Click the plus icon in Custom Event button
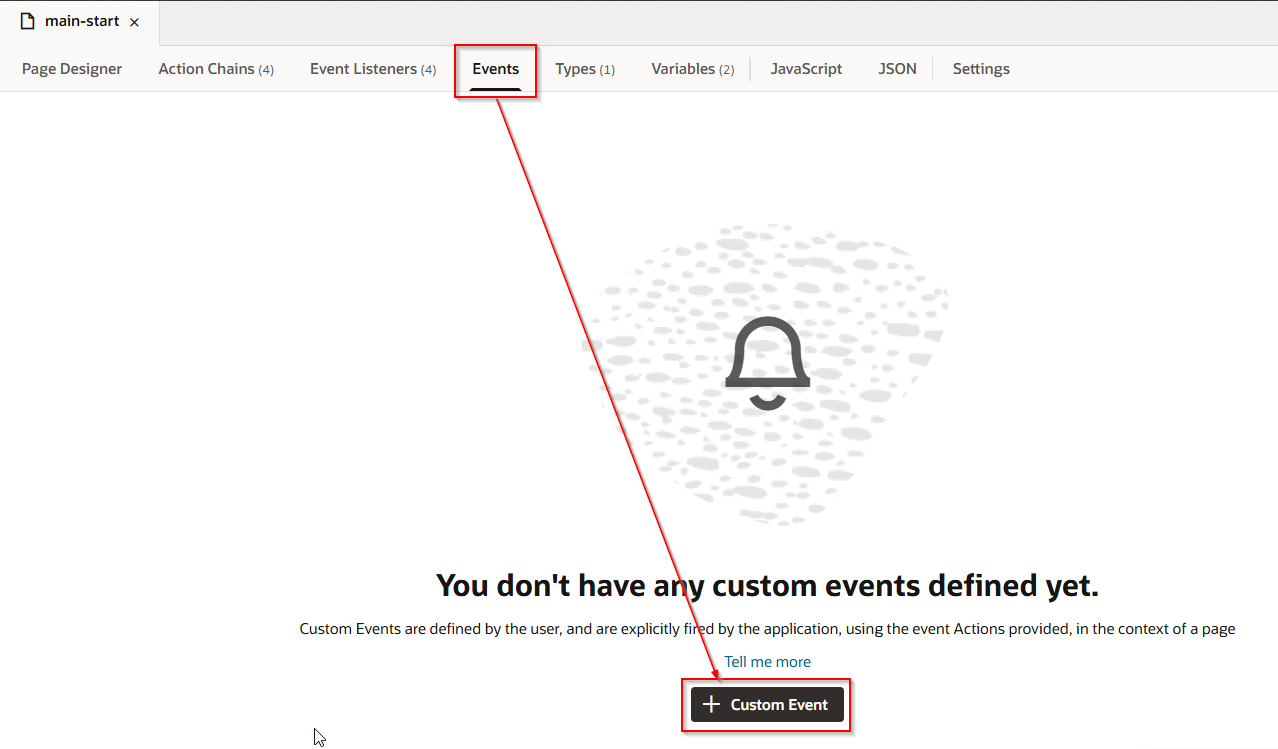The height and width of the screenshot is (749, 1278). [711, 705]
